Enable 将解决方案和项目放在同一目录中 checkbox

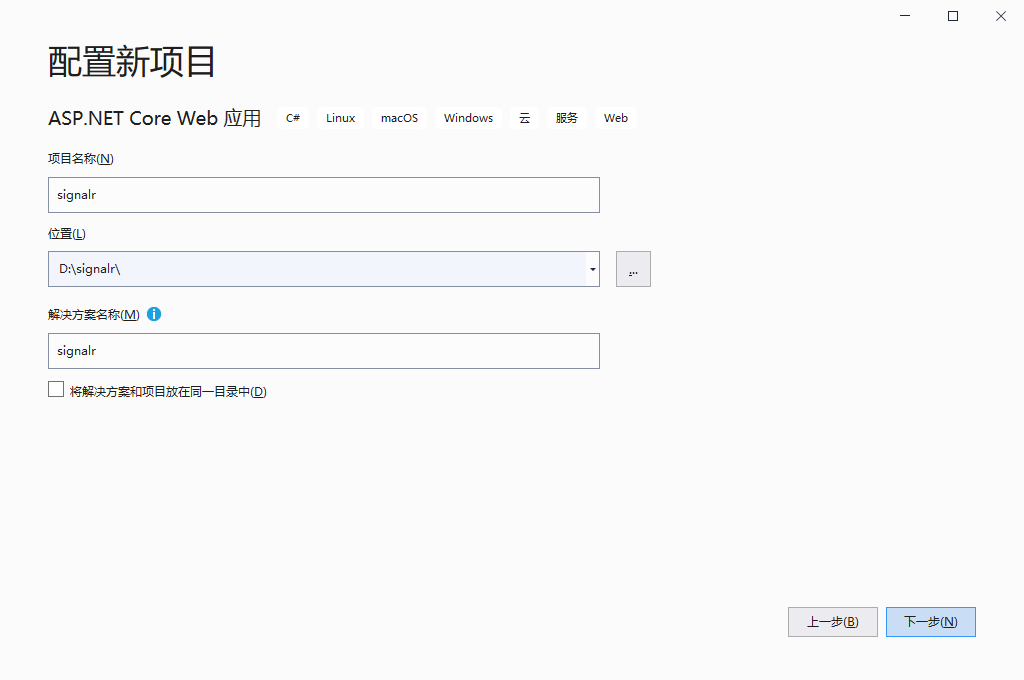pyautogui.click(x=56, y=388)
